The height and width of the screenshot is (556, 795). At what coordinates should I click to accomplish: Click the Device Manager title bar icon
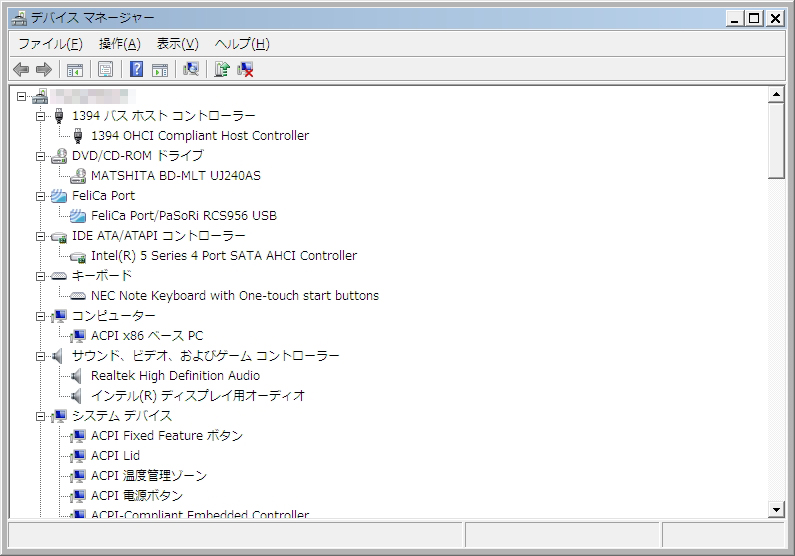click(x=19, y=18)
